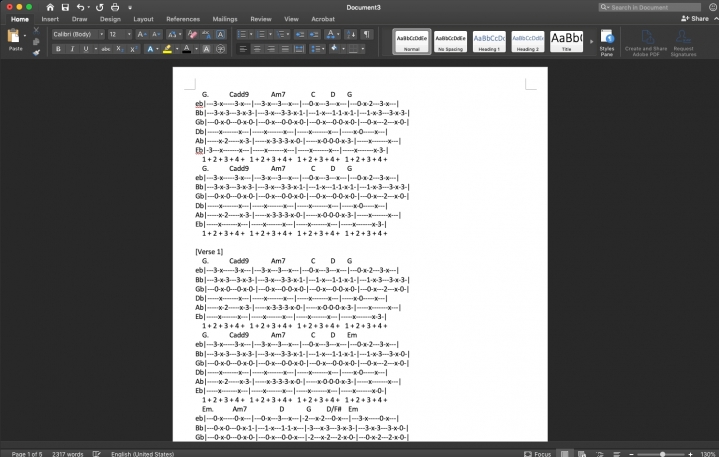Image resolution: width=720 pixels, height=457 pixels.
Task: Collapse the ribbon with chevron
Action: (716, 18)
